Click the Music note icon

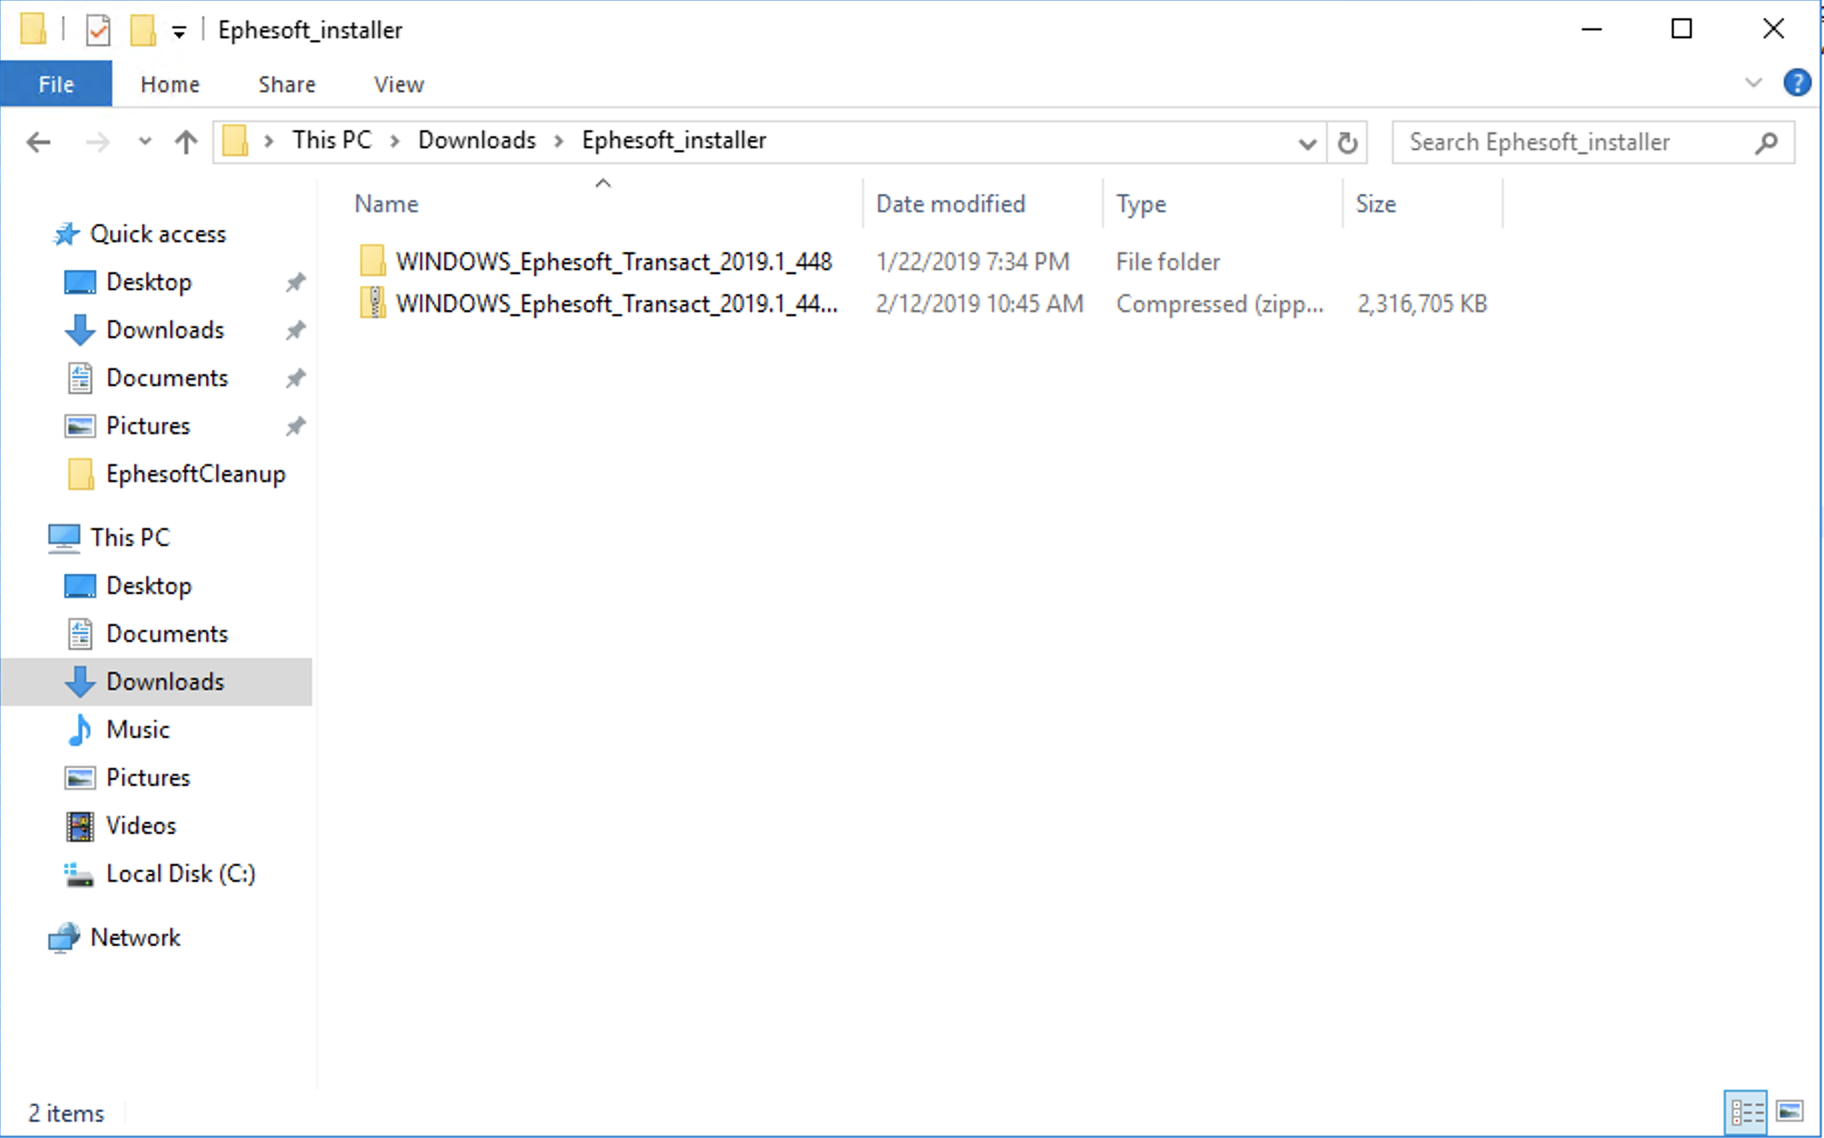[80, 730]
